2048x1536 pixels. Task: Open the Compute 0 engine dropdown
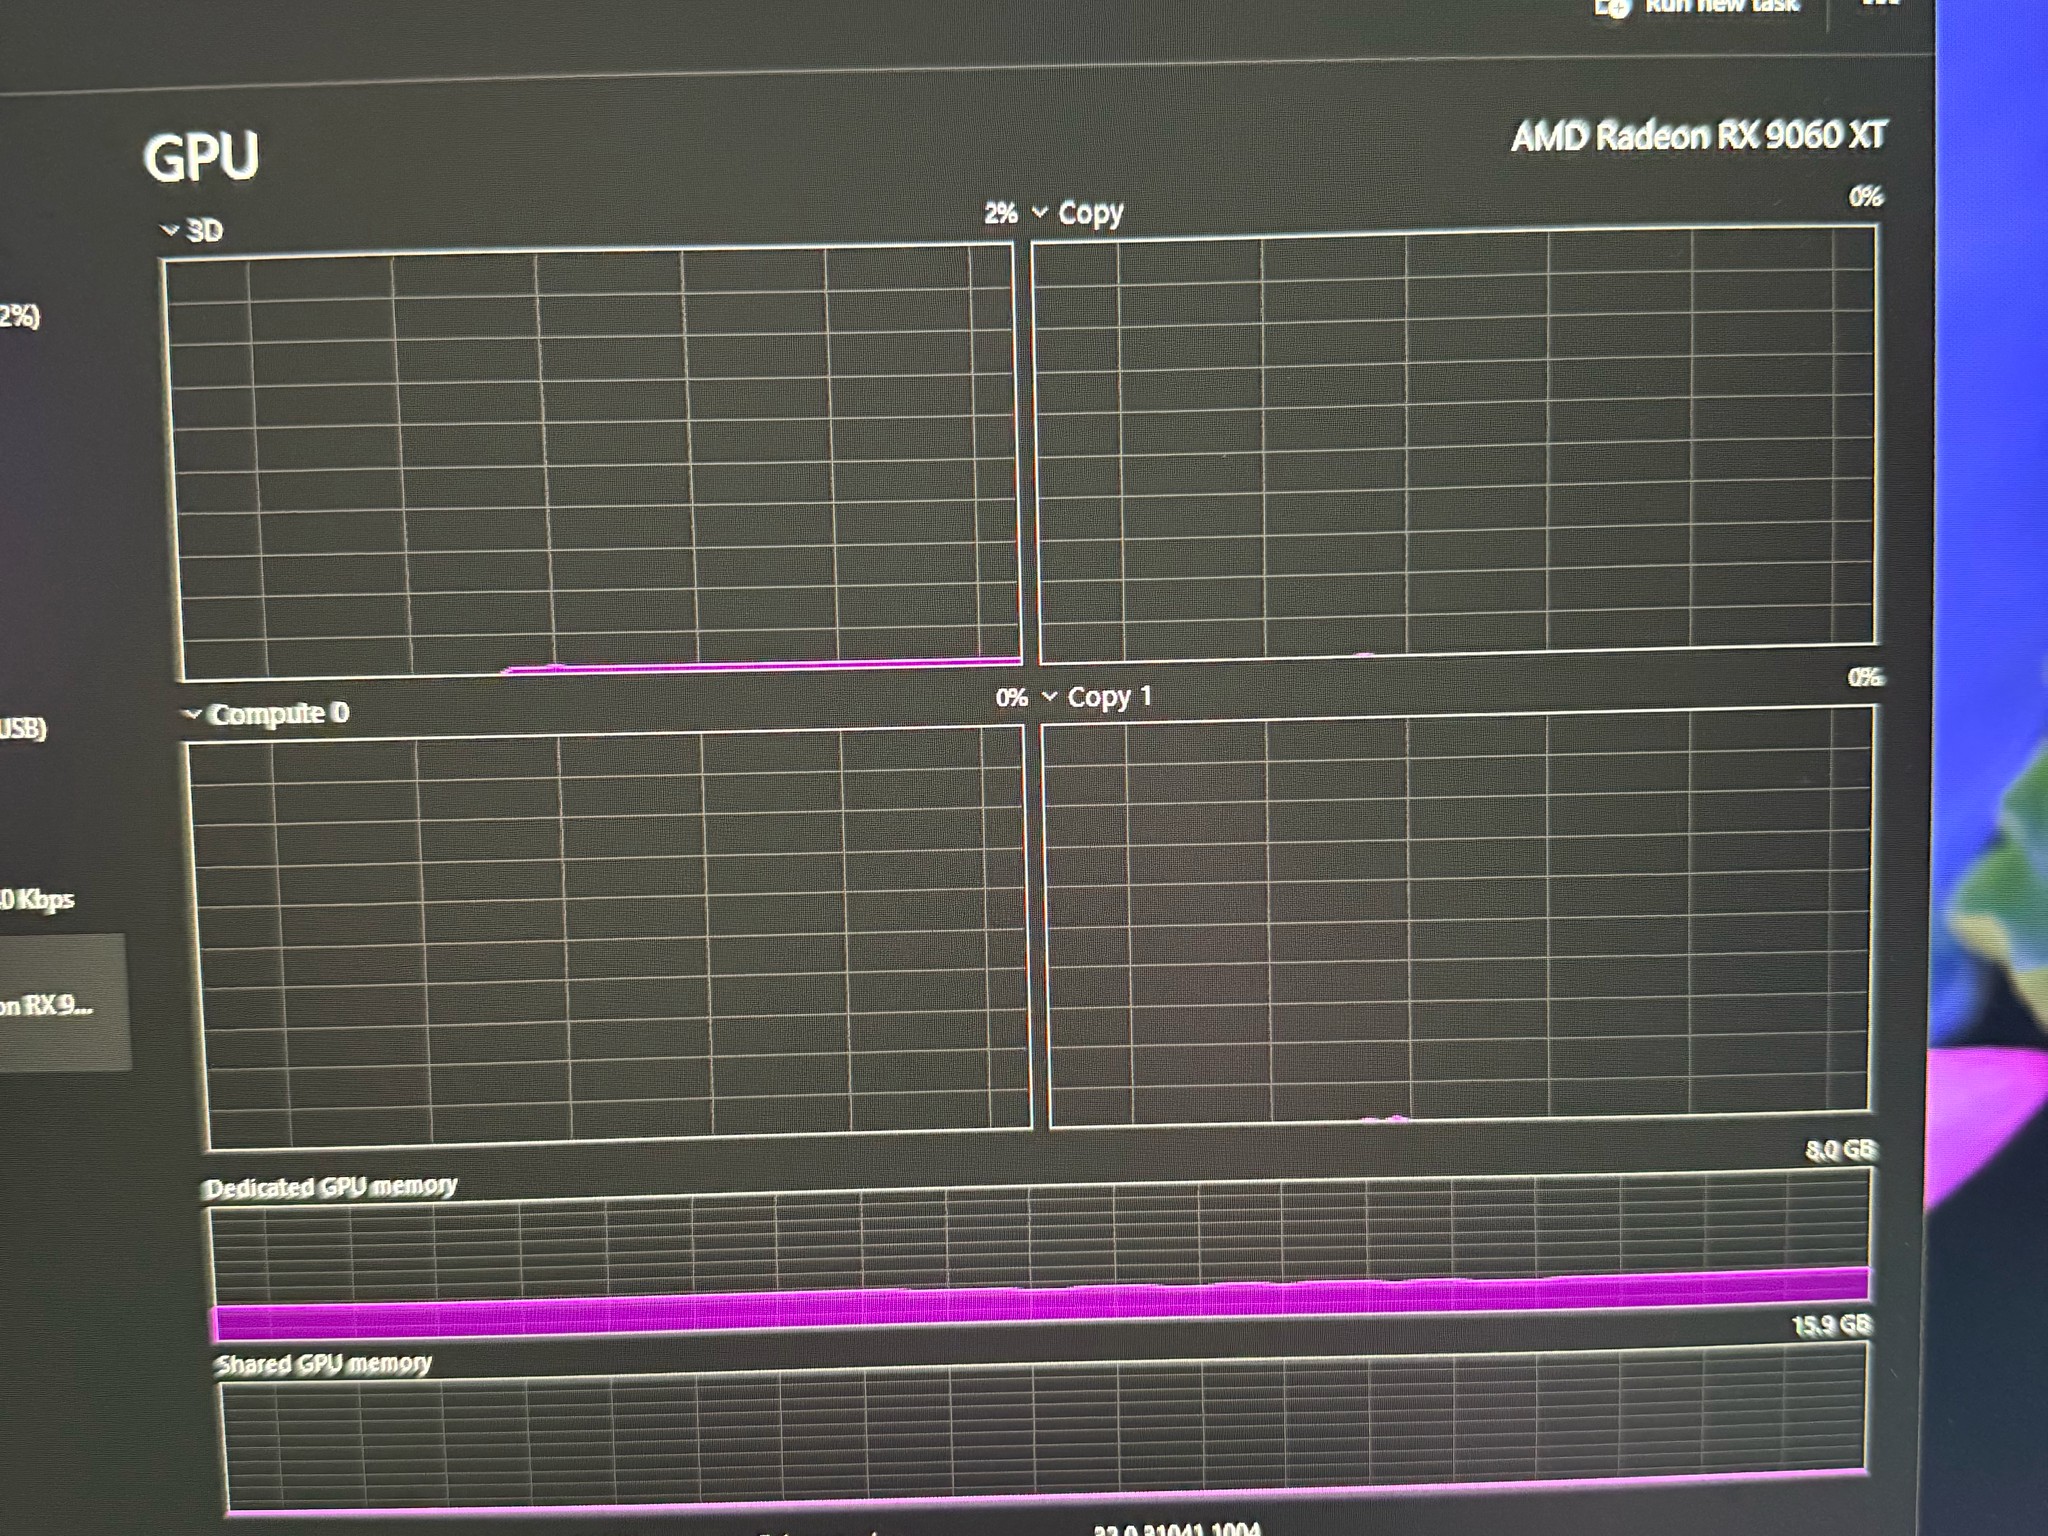pyautogui.click(x=267, y=714)
